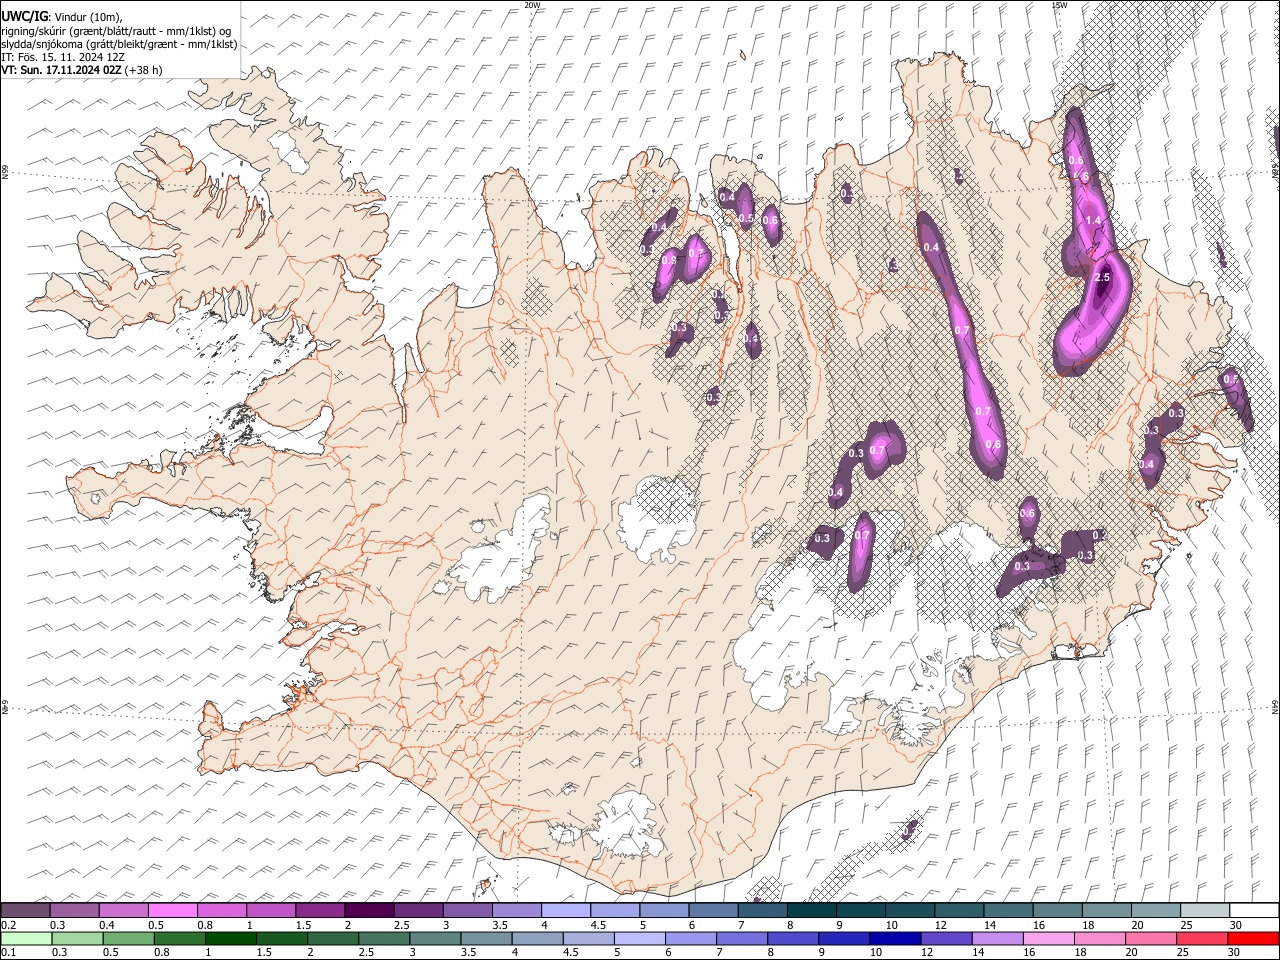
Task: Click the upper legend swatch starting at 10
Action: click(909, 910)
